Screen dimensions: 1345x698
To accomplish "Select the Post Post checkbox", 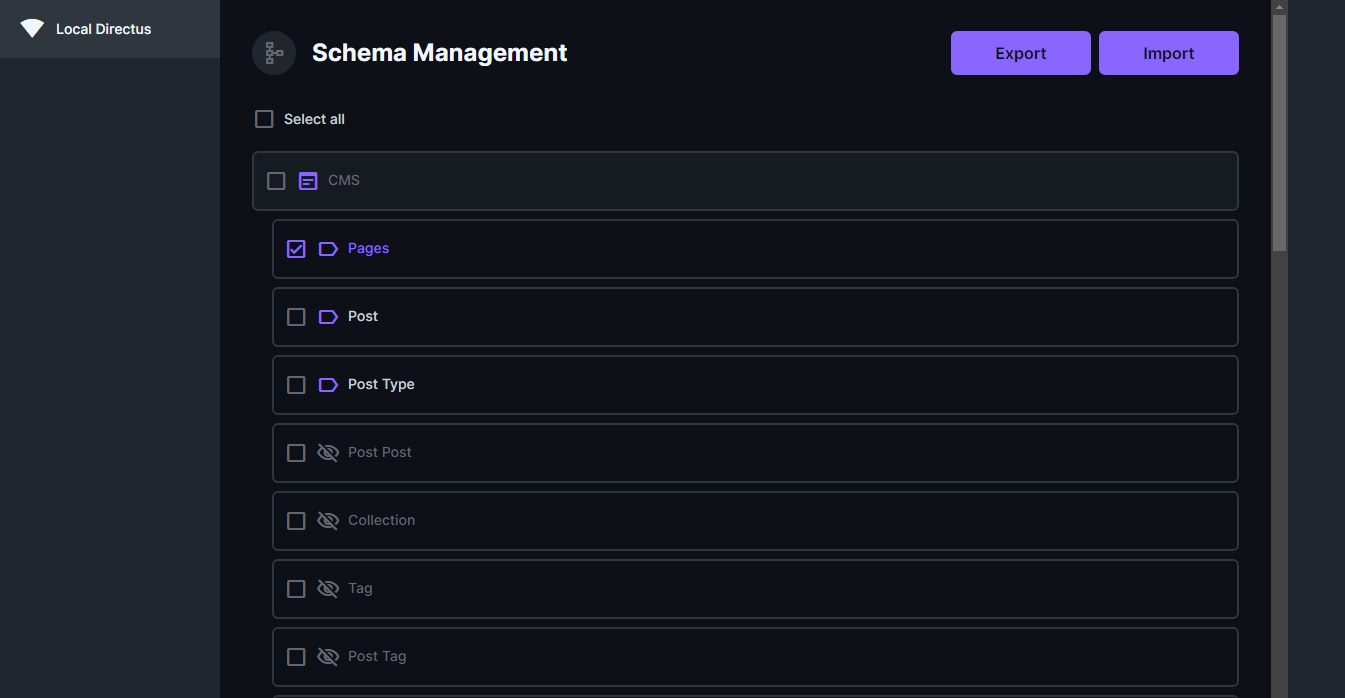I will (296, 453).
